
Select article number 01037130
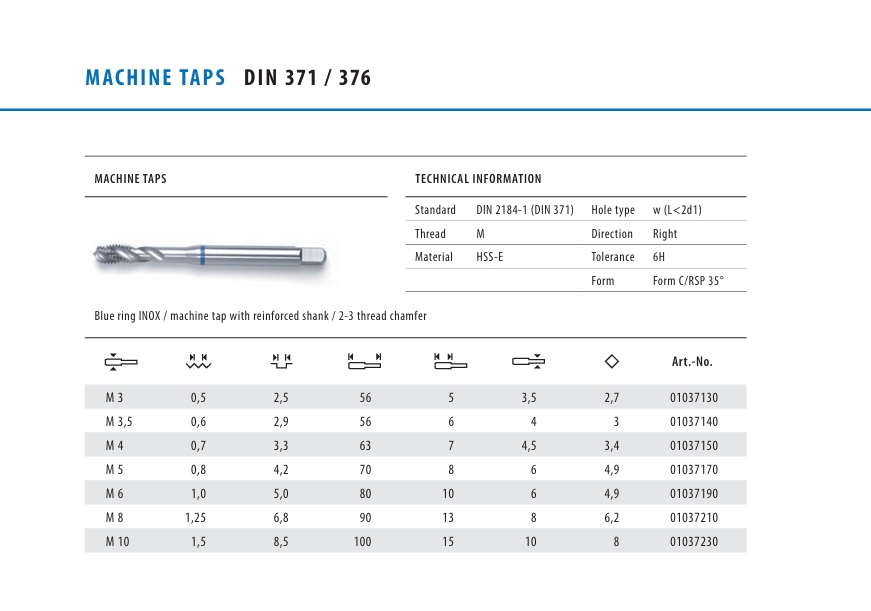pyautogui.click(x=693, y=398)
